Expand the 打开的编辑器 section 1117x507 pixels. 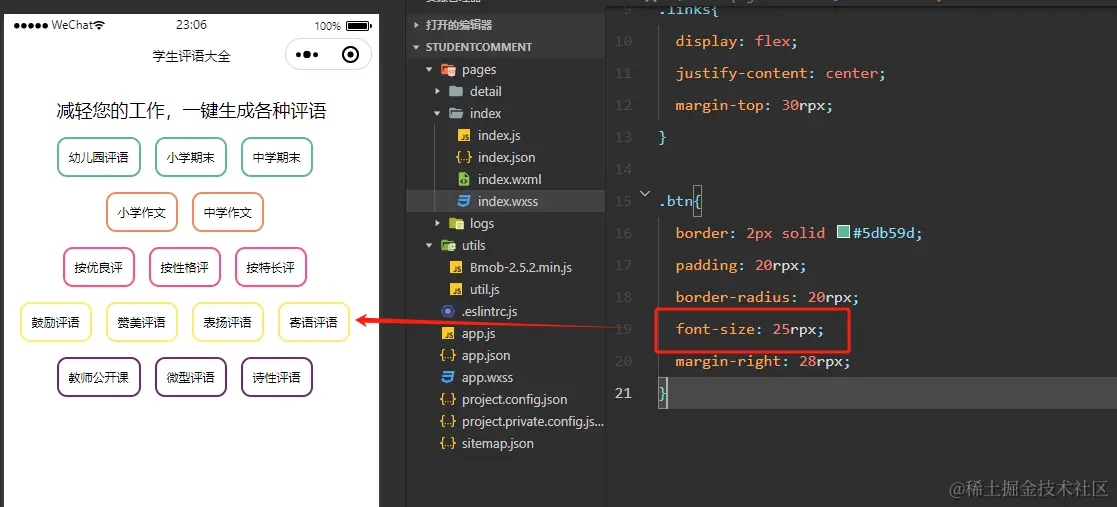coord(417,25)
